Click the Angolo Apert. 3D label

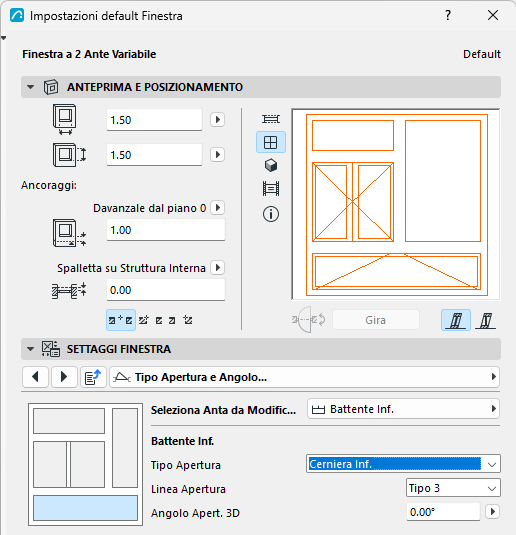(195, 513)
